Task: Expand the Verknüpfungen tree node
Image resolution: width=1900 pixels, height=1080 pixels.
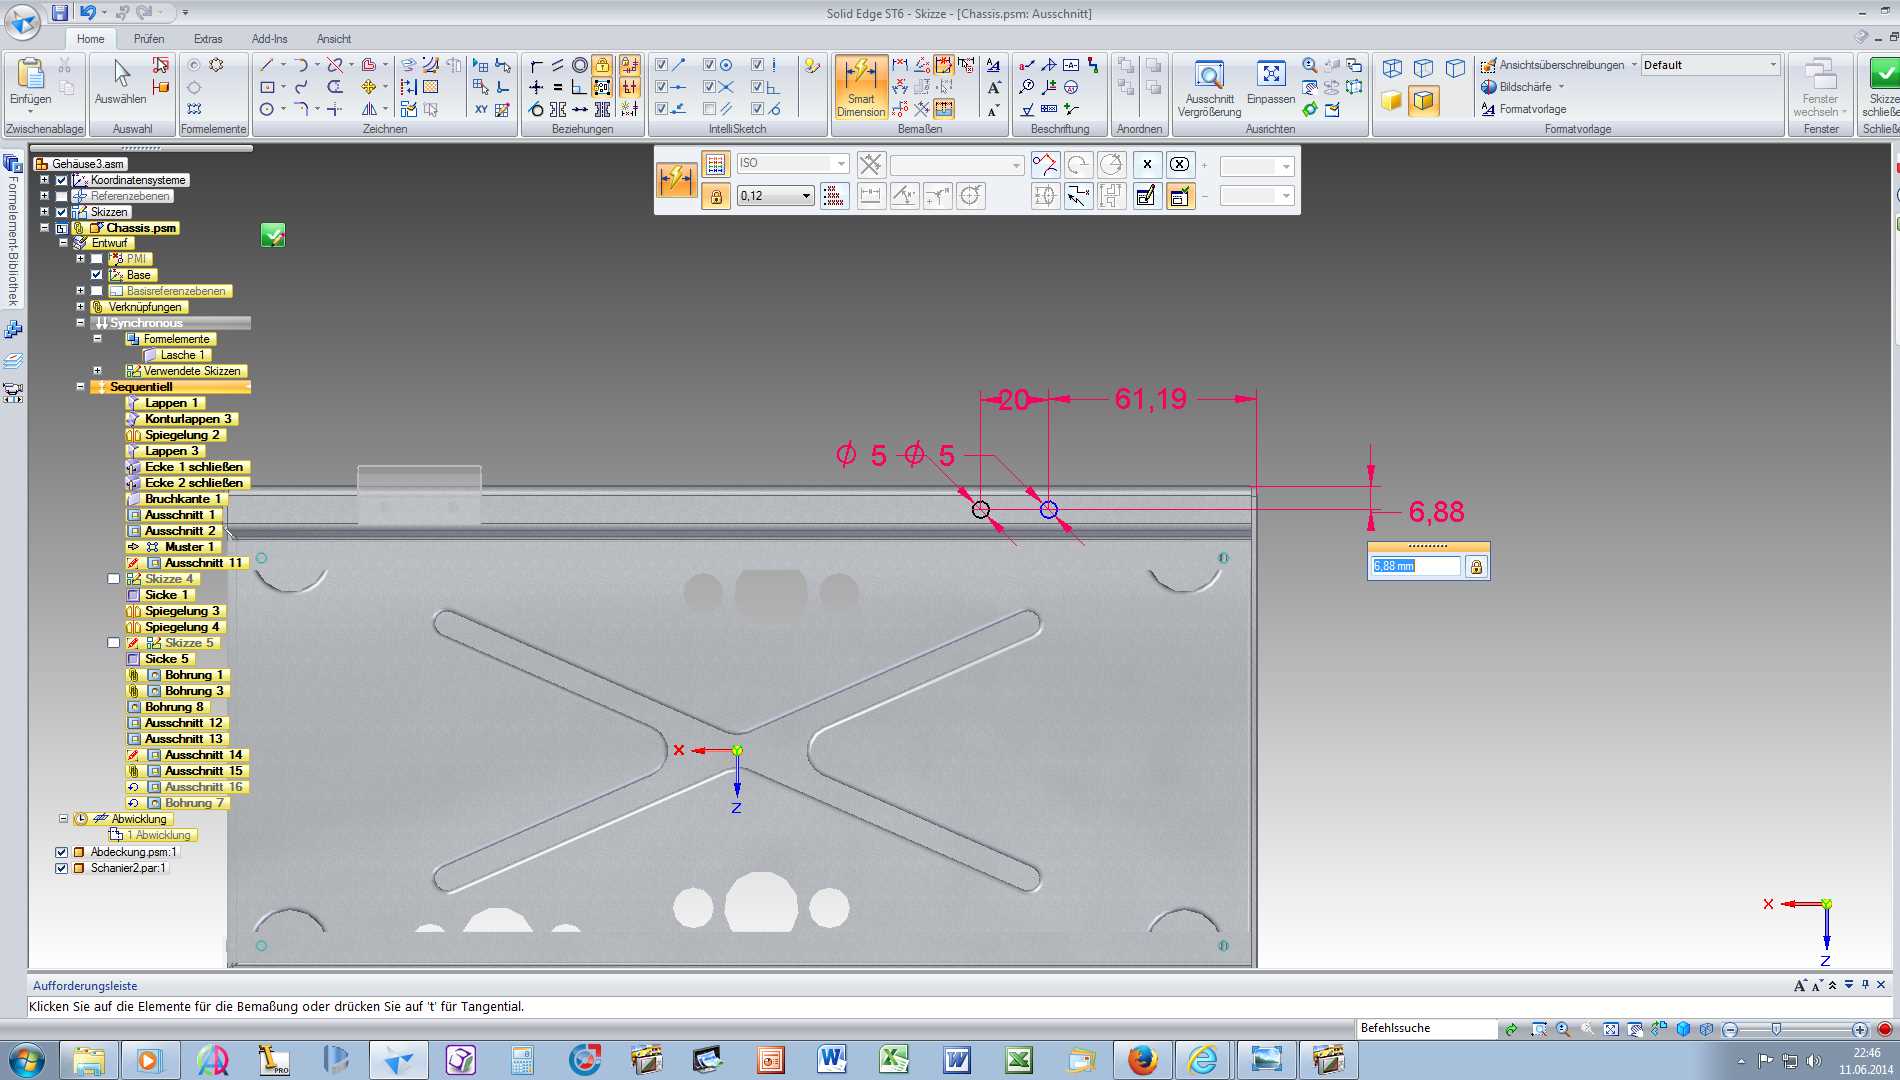Action: tap(80, 307)
